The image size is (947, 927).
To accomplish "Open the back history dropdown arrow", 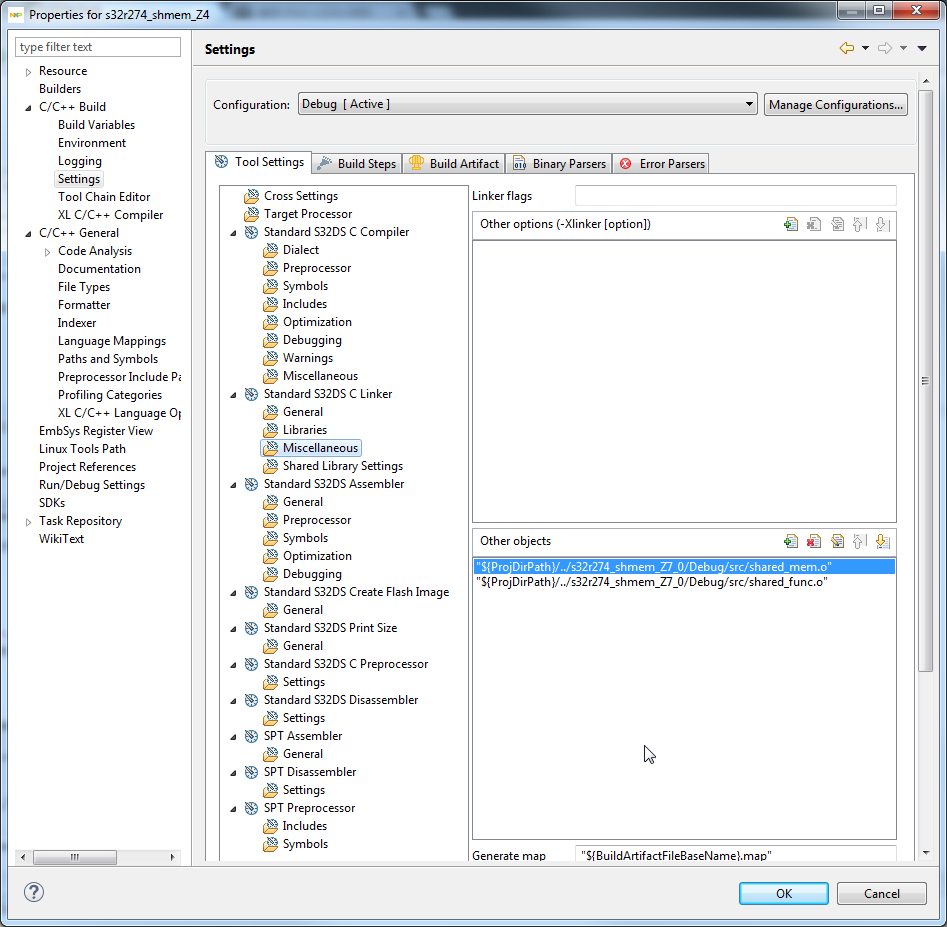I will [x=865, y=48].
